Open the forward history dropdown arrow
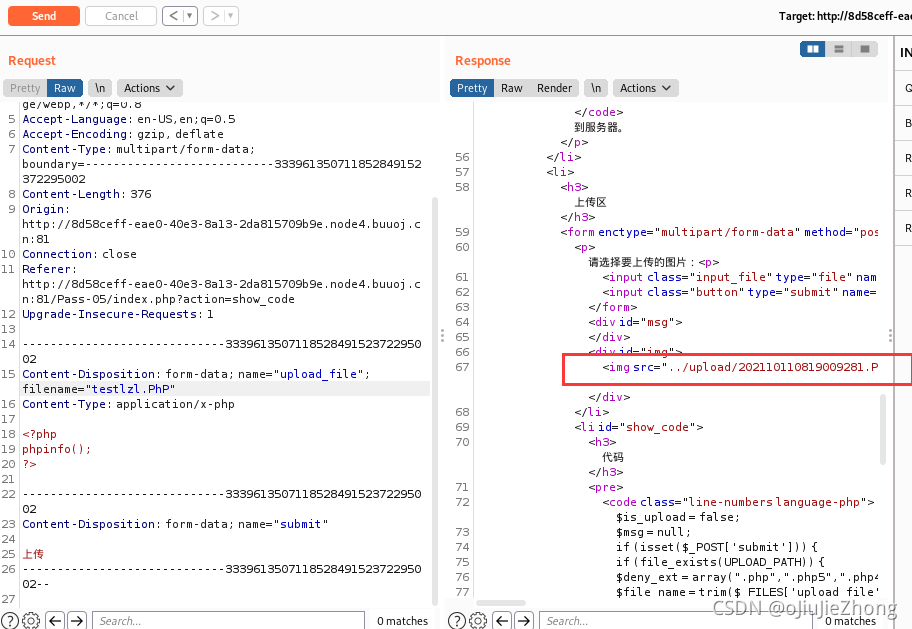 coord(231,16)
